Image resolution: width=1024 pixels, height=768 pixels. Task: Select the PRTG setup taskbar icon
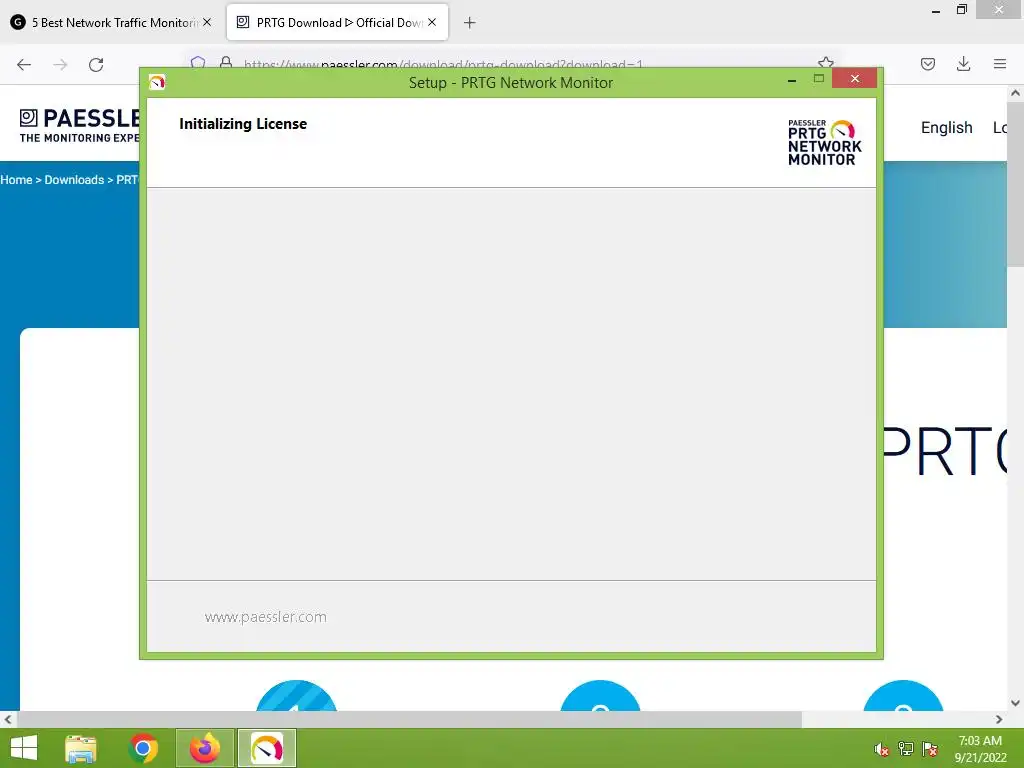[x=266, y=748]
